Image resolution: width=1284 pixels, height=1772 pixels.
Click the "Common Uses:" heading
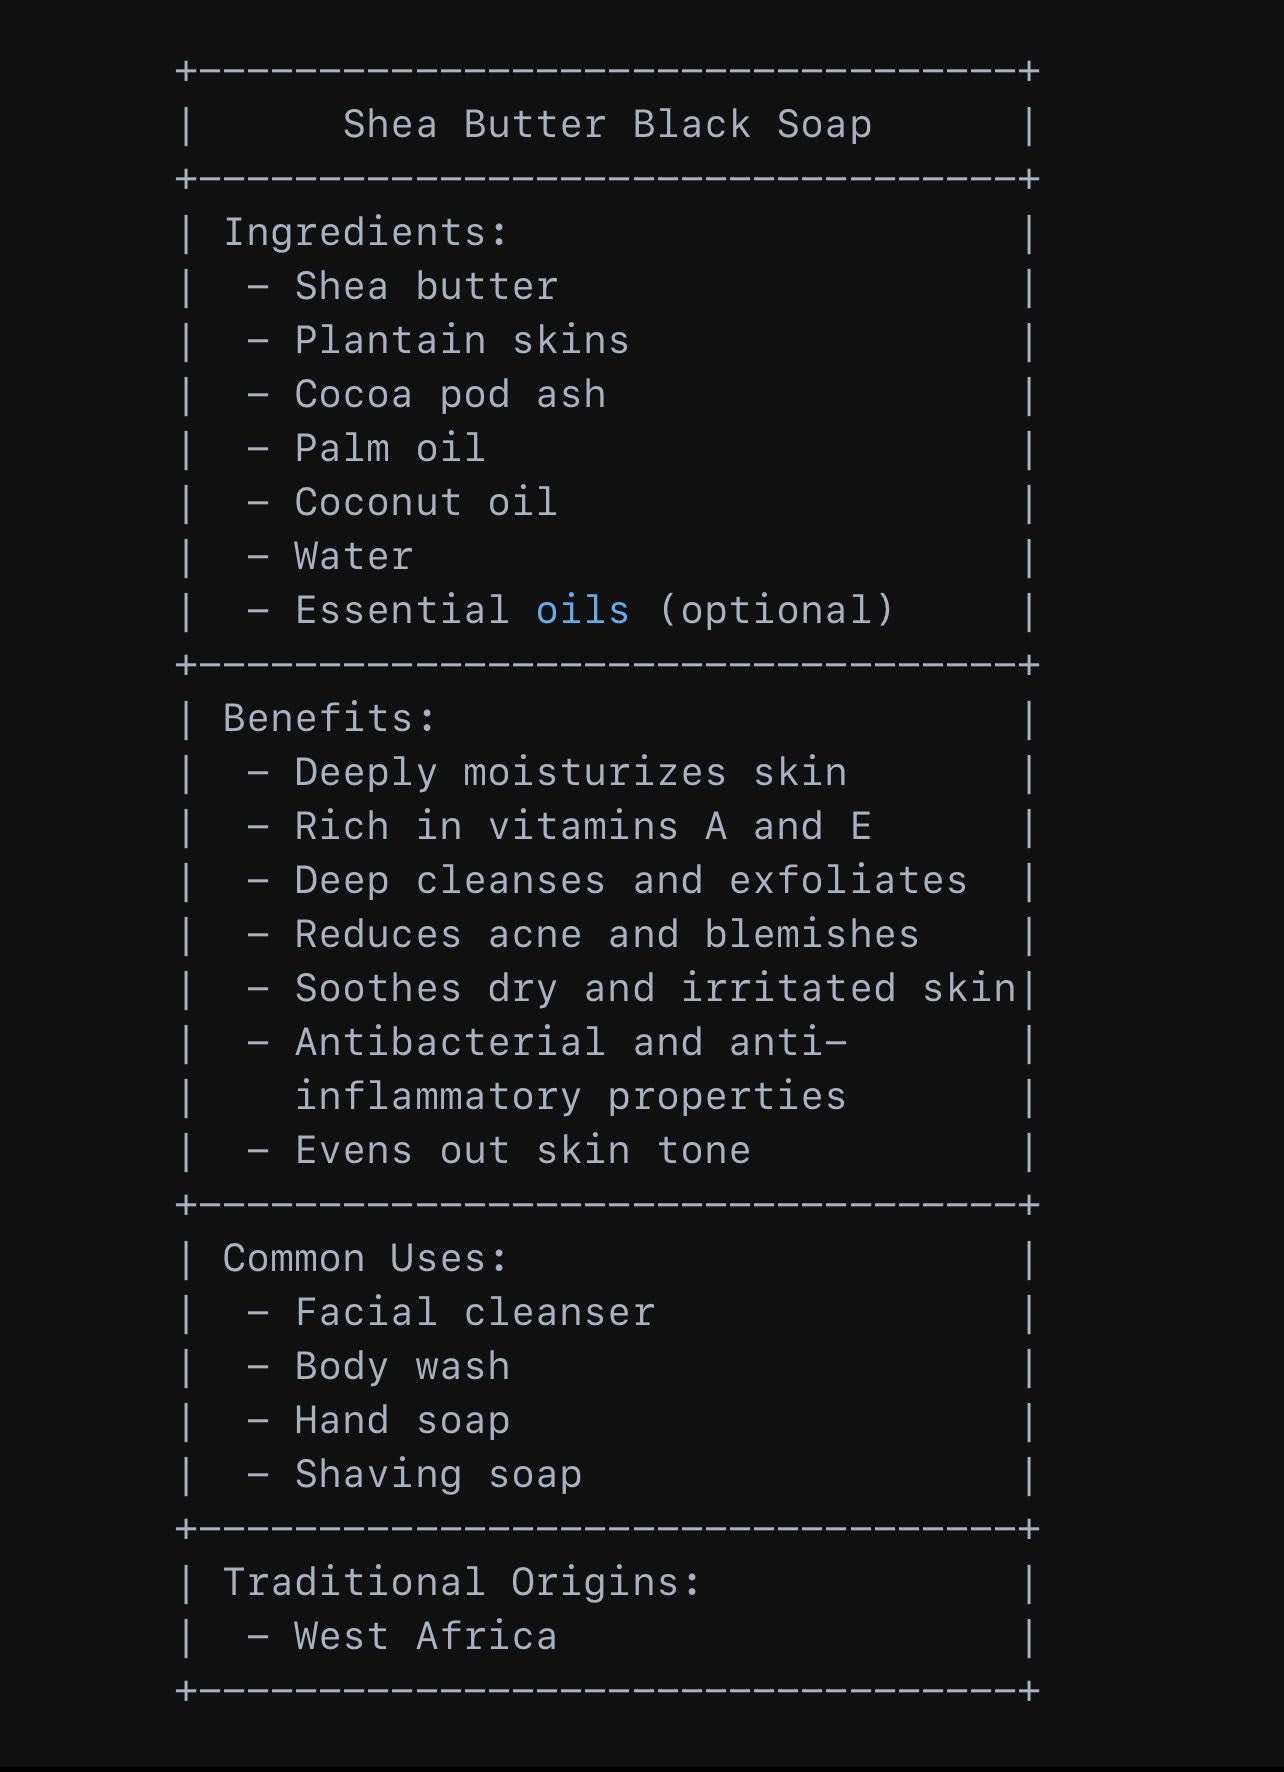coord(365,1259)
